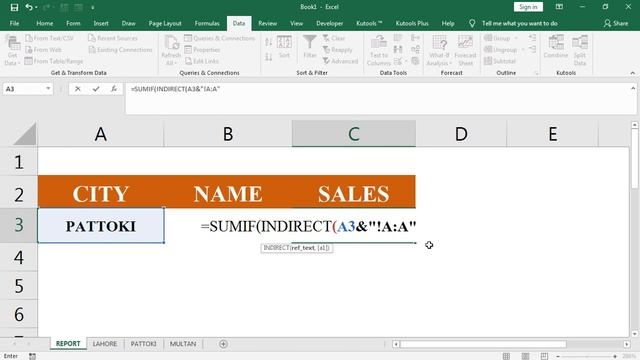Cancel formula entry with X icon
Viewport: 640px width, 360px height.
78,89
